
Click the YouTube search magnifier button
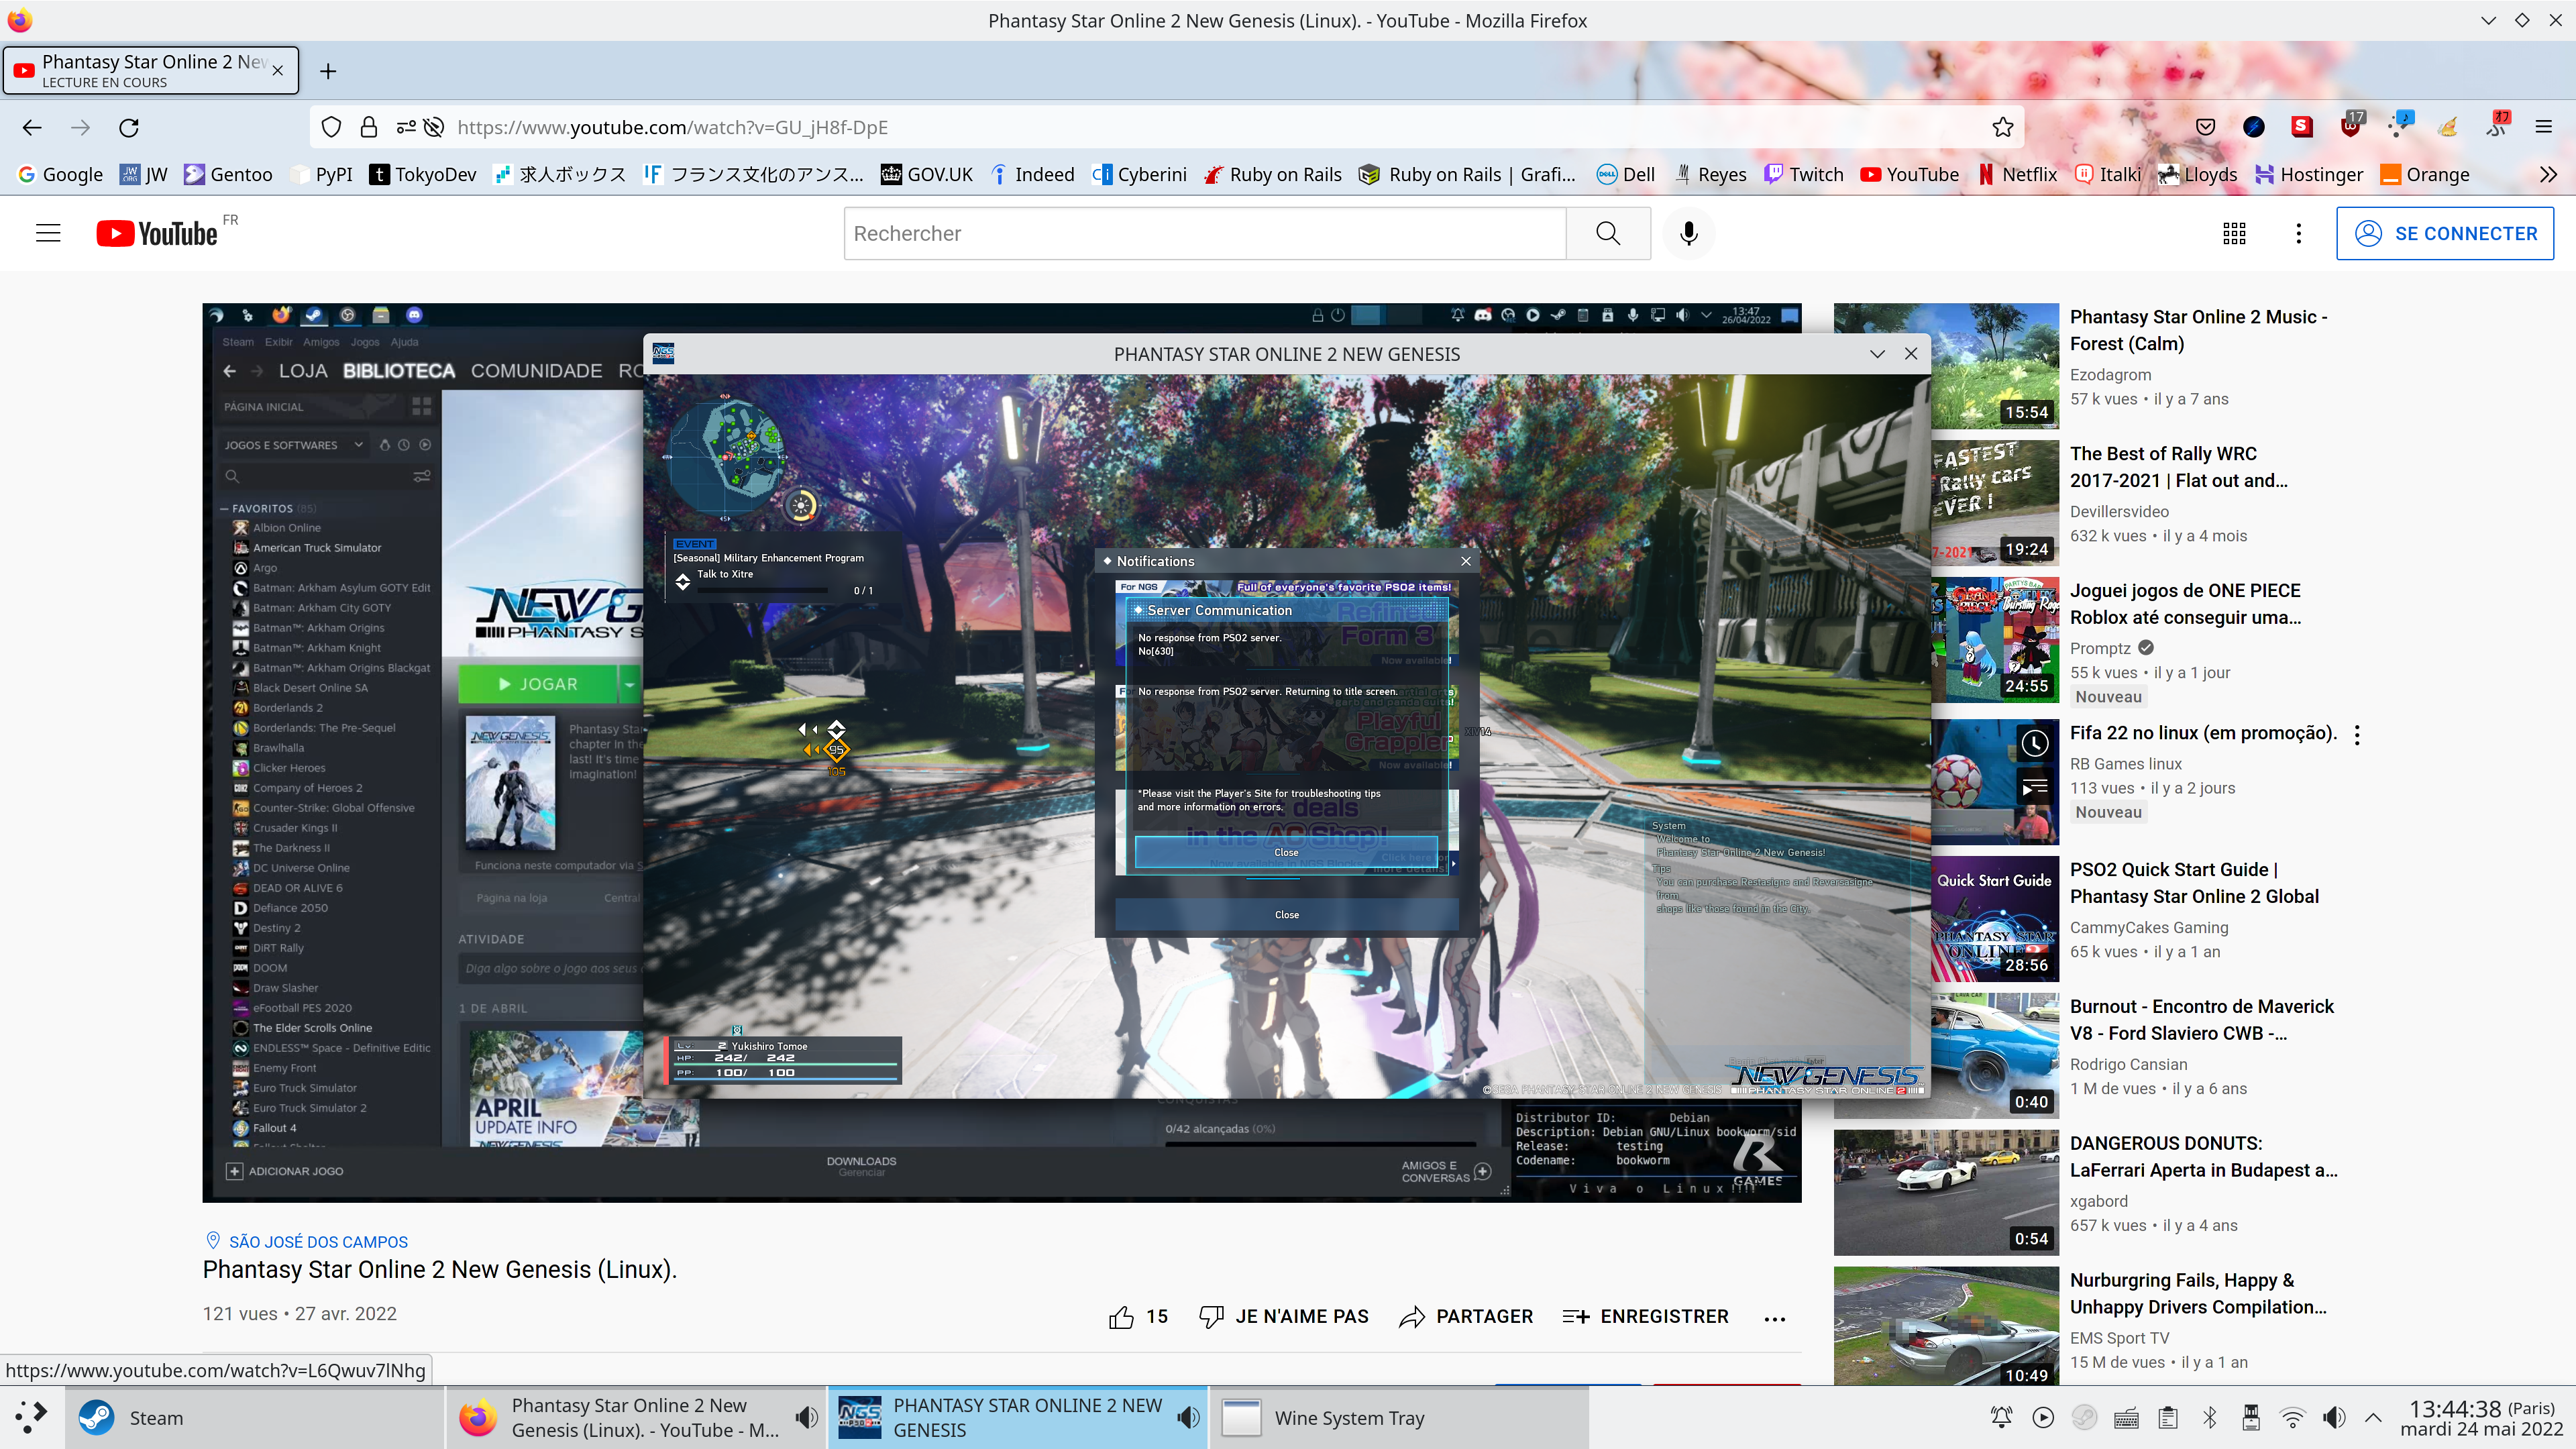(1608, 233)
